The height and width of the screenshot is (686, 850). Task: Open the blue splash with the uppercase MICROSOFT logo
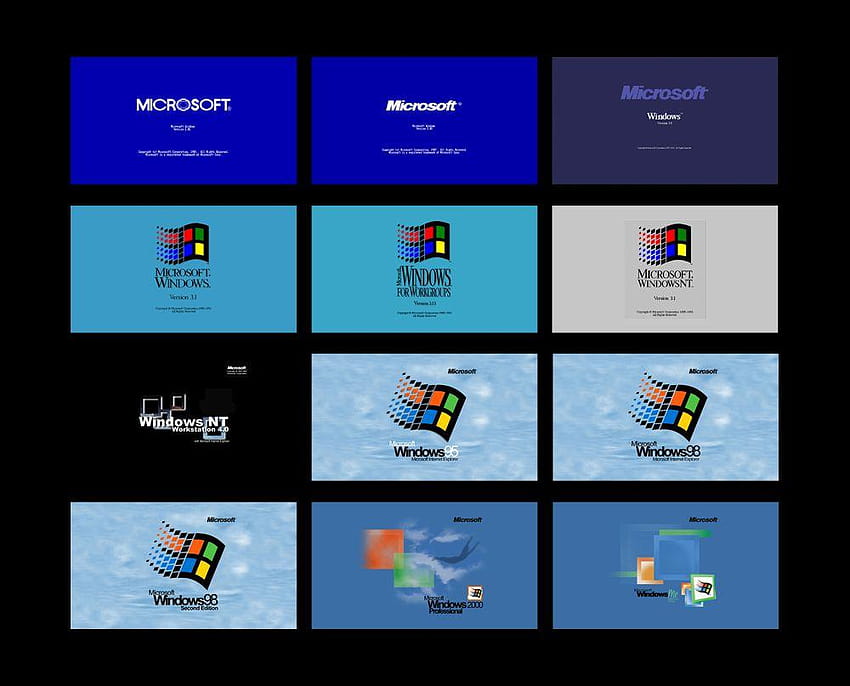point(184,120)
